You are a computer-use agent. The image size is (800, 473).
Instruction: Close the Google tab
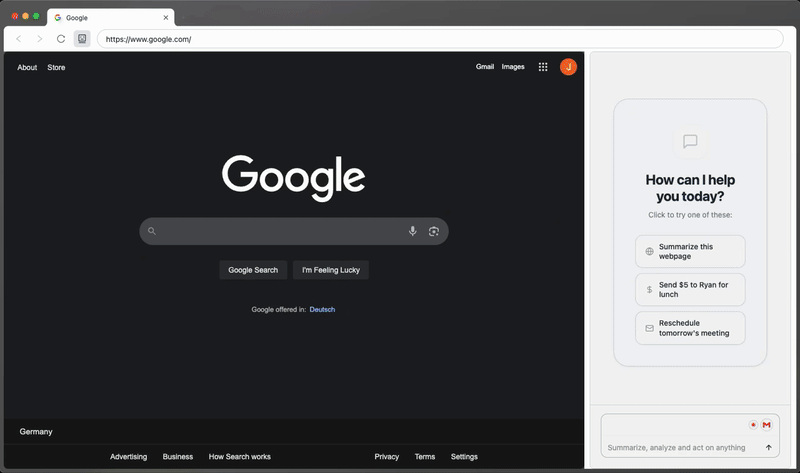166,17
